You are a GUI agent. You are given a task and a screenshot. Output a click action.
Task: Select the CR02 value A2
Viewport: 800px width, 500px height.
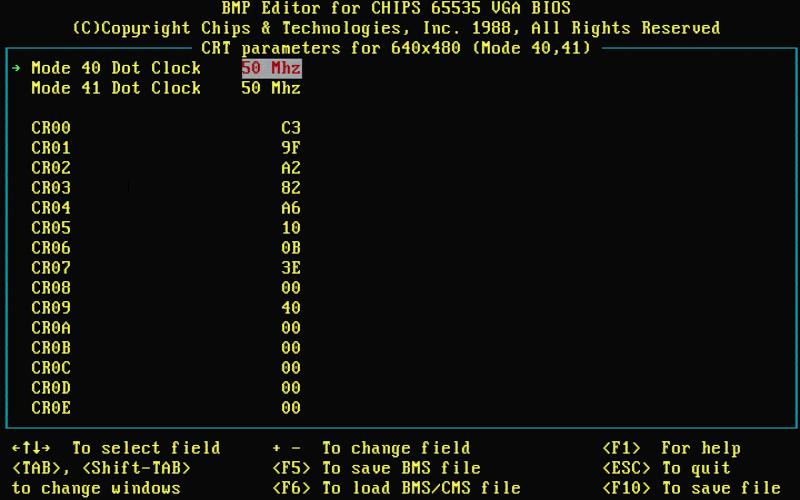(x=291, y=168)
